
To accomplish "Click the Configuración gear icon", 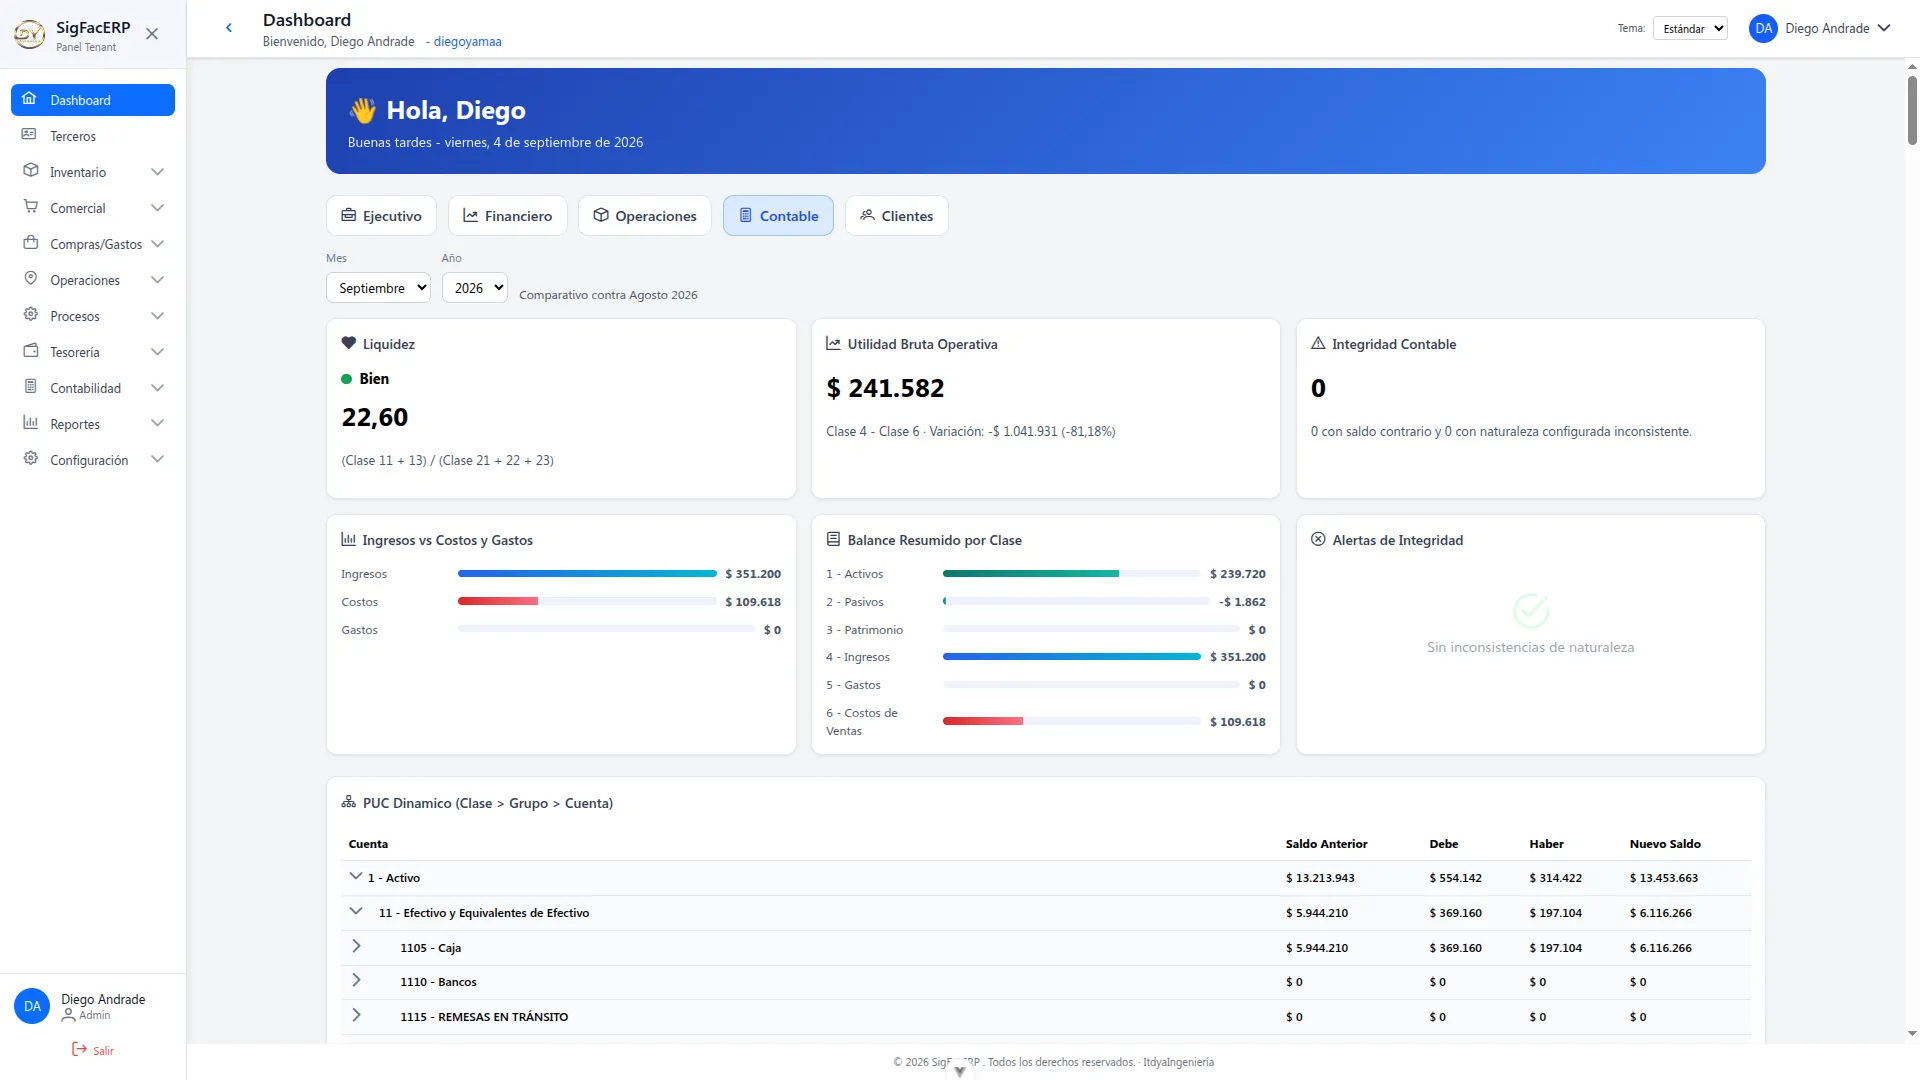I will tap(30, 459).
